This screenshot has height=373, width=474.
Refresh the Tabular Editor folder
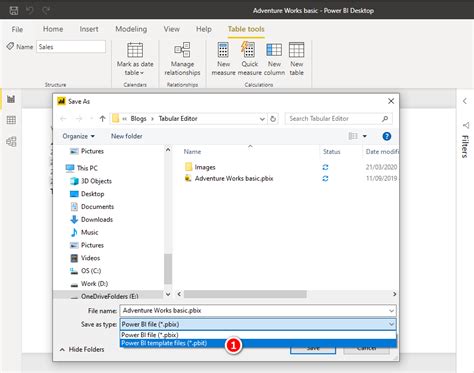point(273,119)
